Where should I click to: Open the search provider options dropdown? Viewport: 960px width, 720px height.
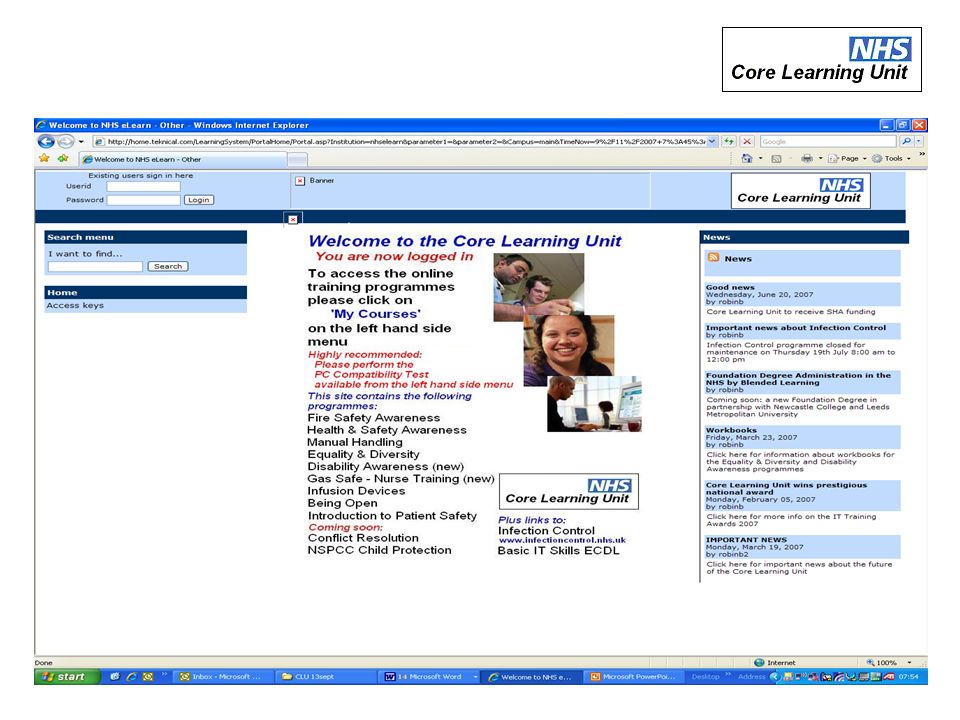[919, 141]
